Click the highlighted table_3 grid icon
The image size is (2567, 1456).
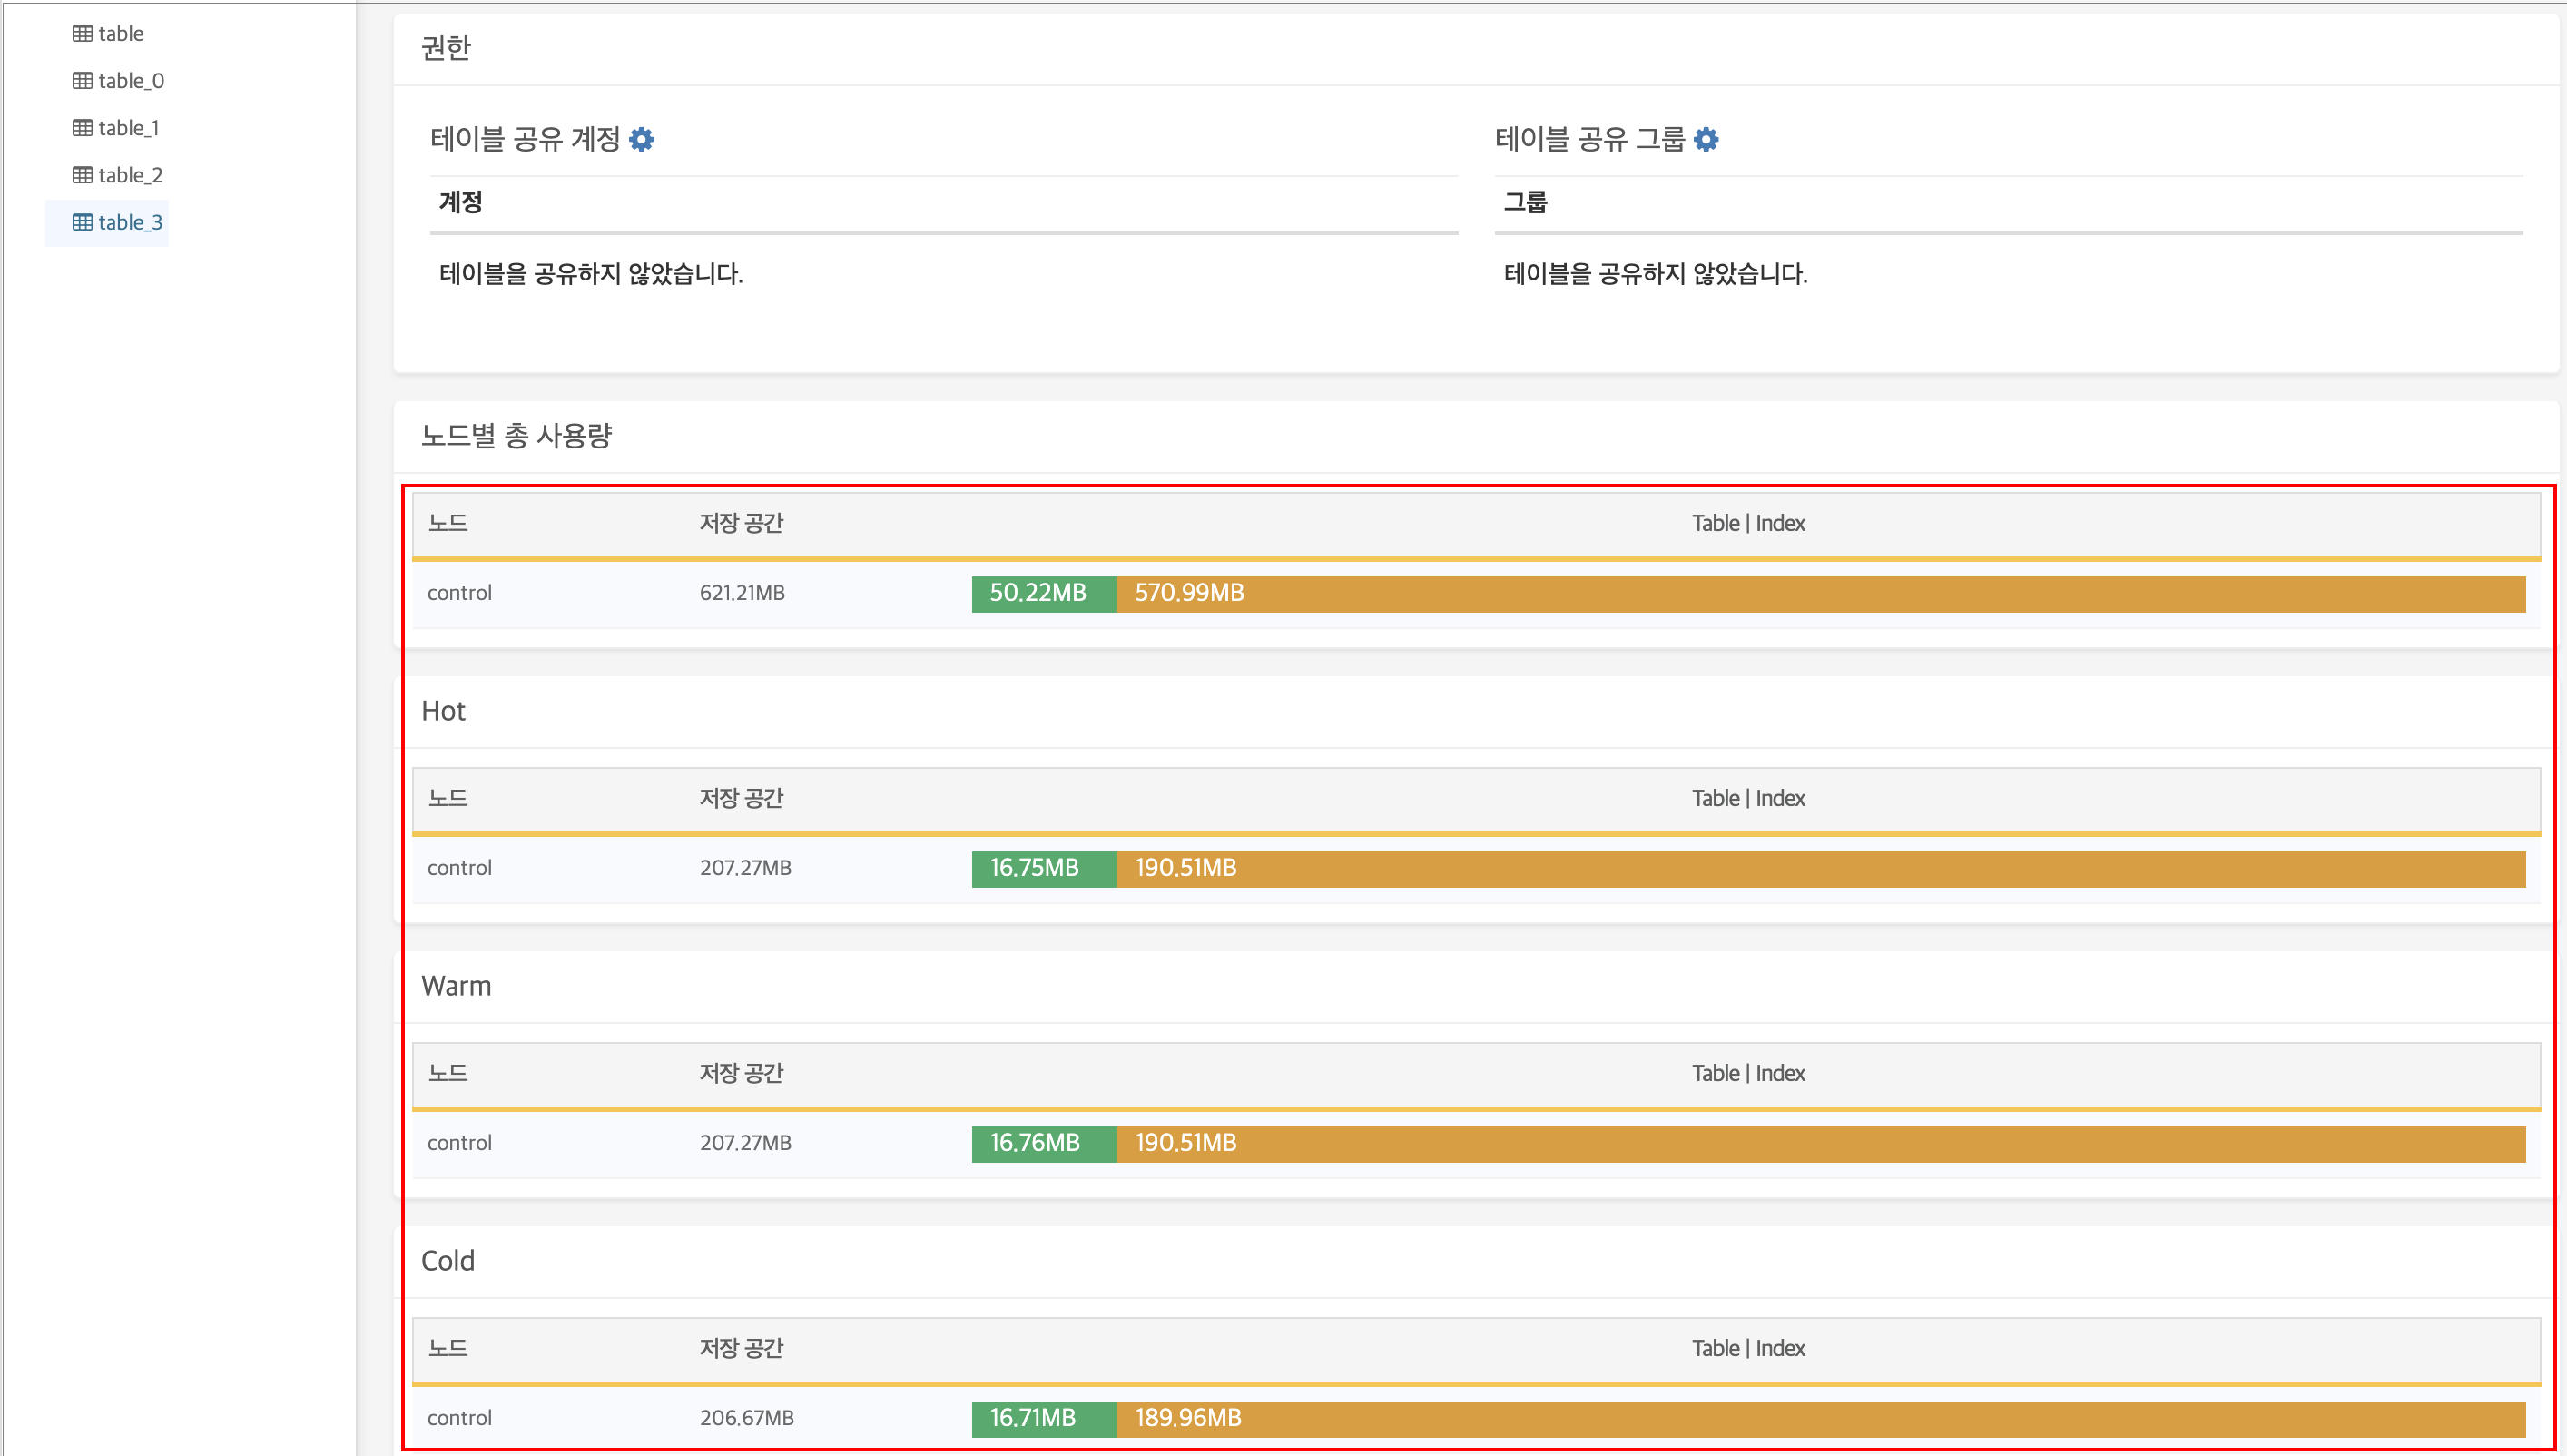pyautogui.click(x=82, y=222)
